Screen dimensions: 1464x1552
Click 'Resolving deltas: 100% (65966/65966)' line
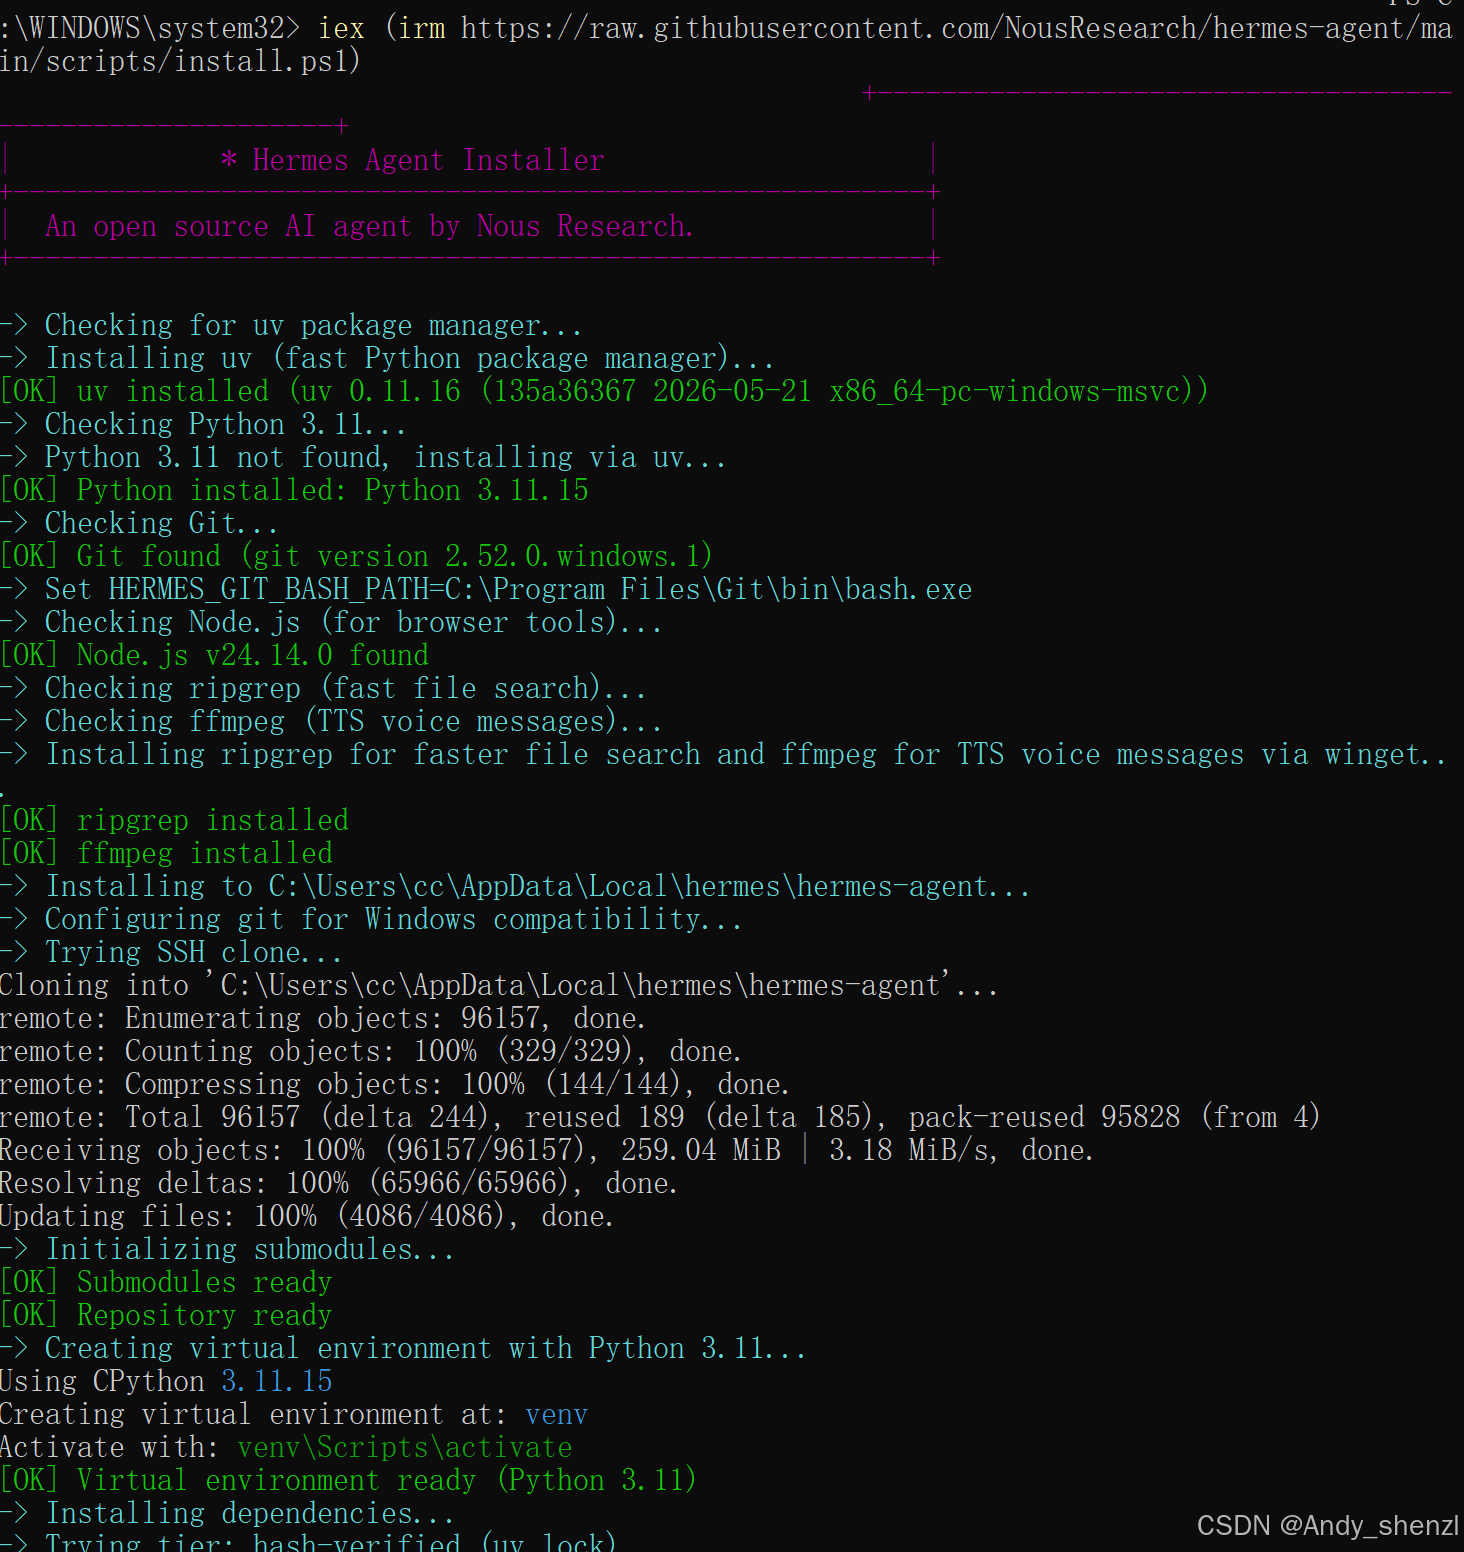(x=339, y=1183)
